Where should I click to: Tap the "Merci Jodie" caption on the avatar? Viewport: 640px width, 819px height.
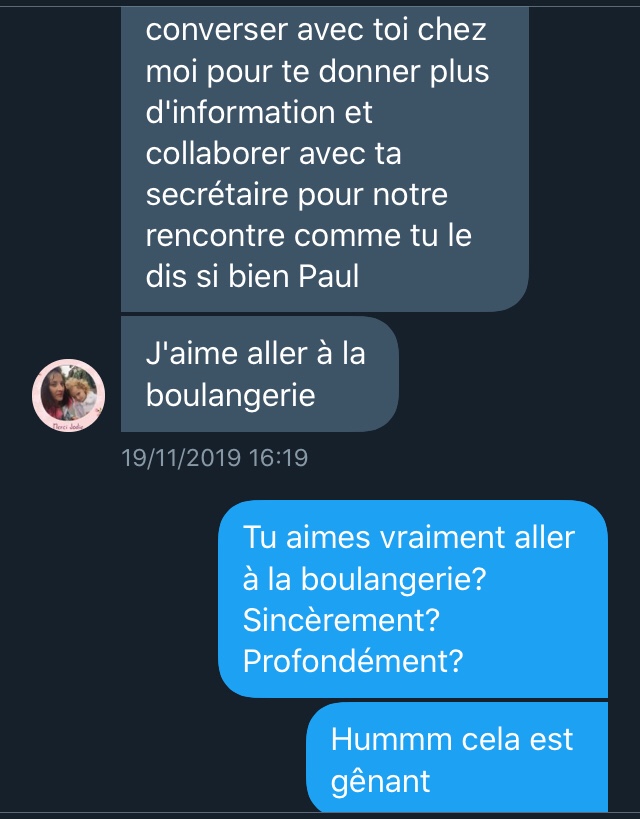click(x=68, y=426)
